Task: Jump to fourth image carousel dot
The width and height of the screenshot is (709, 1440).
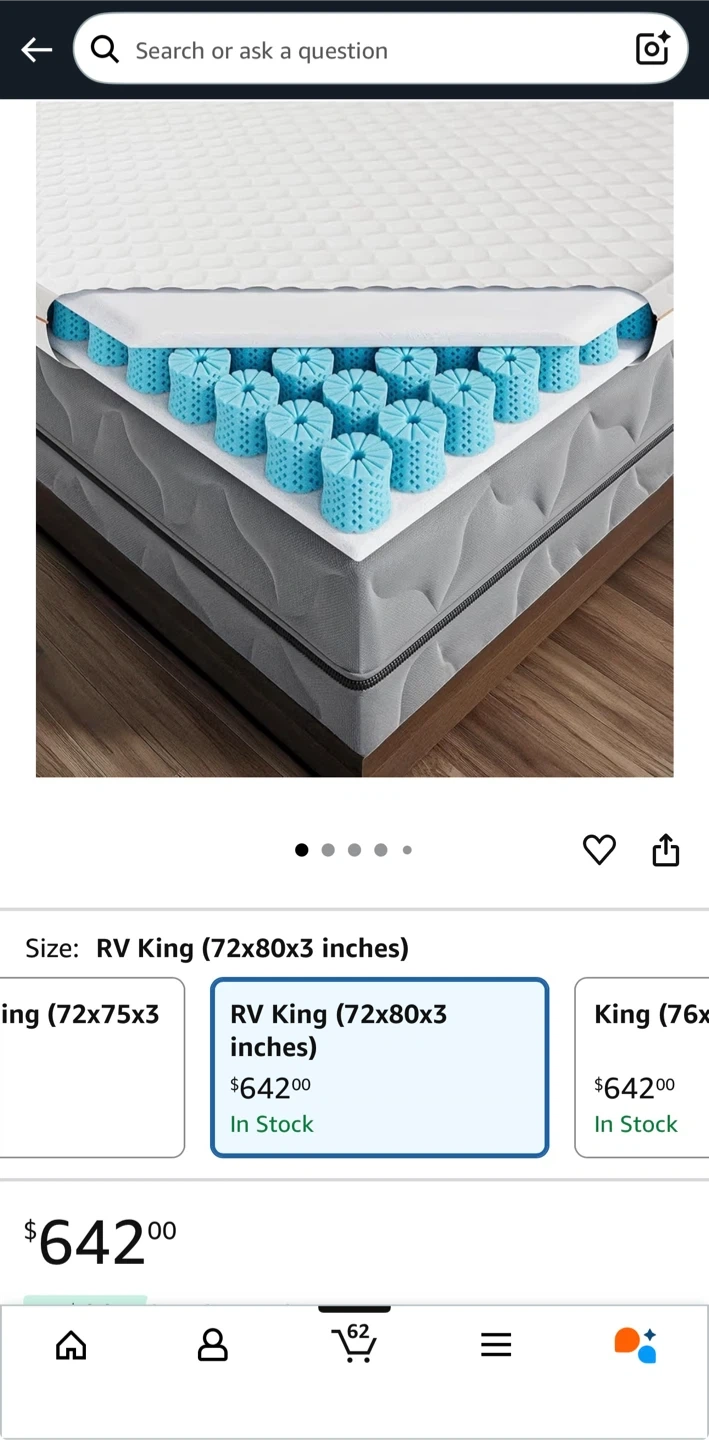Action: click(381, 850)
